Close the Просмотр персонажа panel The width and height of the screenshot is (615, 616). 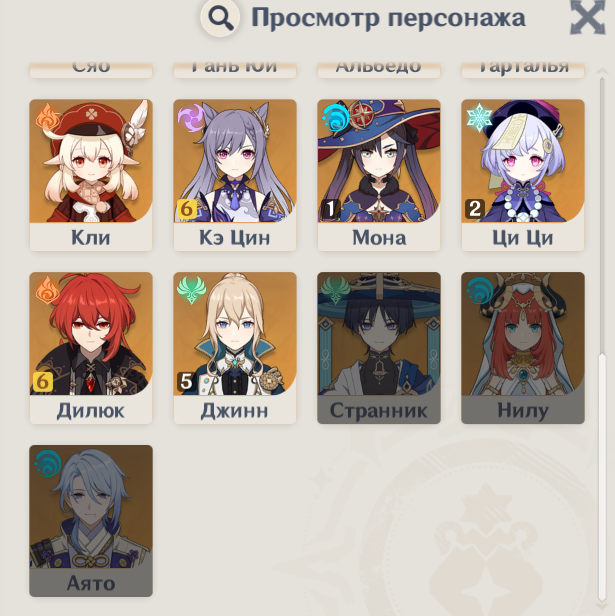coord(587,18)
